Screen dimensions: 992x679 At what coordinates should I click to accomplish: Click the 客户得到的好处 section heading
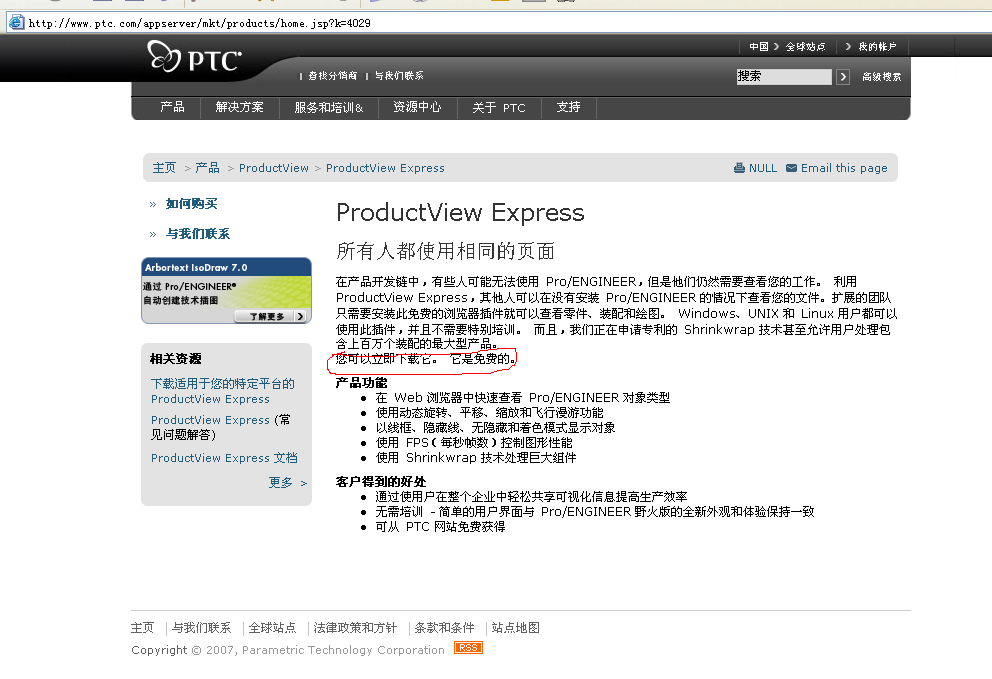(x=381, y=482)
